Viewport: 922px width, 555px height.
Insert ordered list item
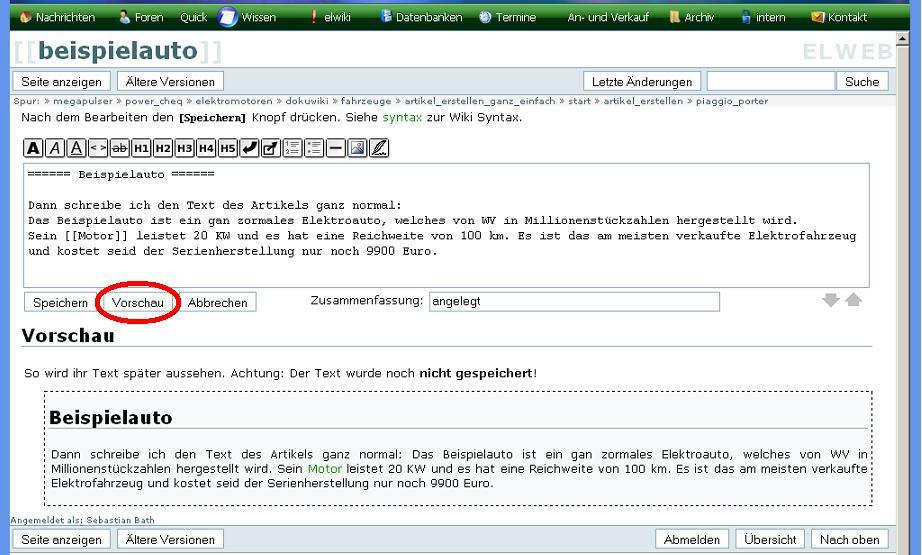(293, 148)
